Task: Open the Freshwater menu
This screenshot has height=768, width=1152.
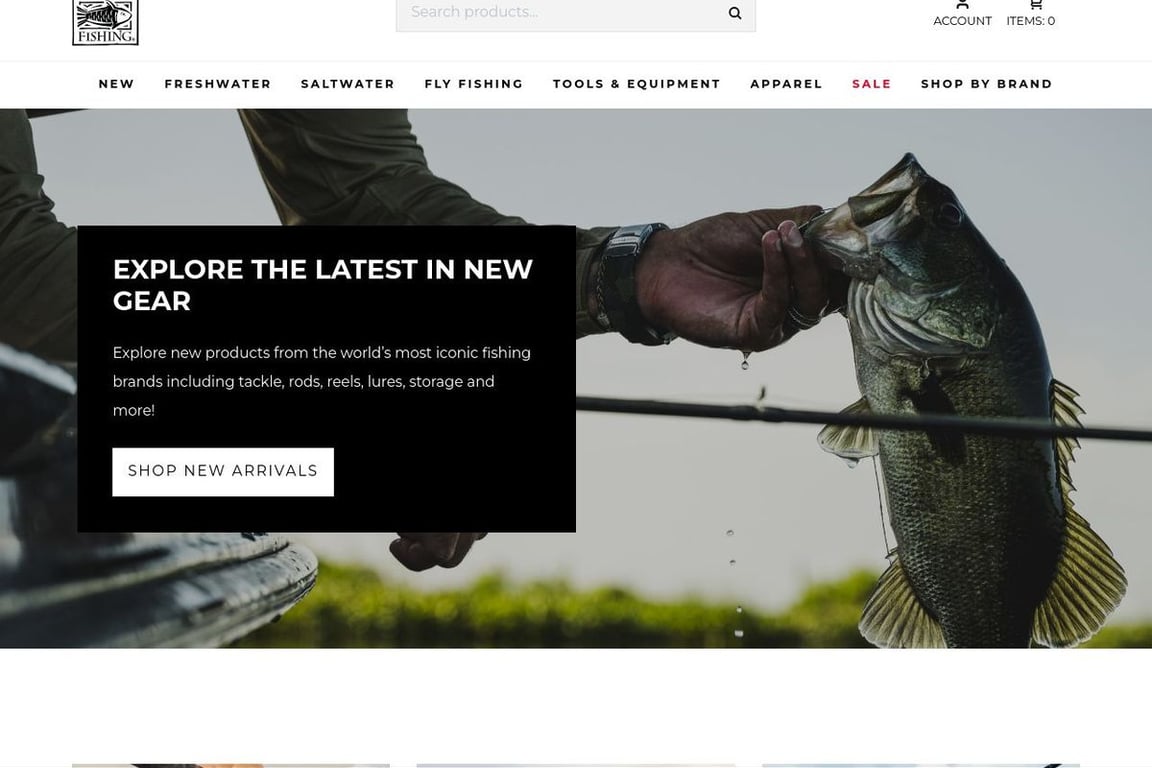Action: [x=217, y=84]
